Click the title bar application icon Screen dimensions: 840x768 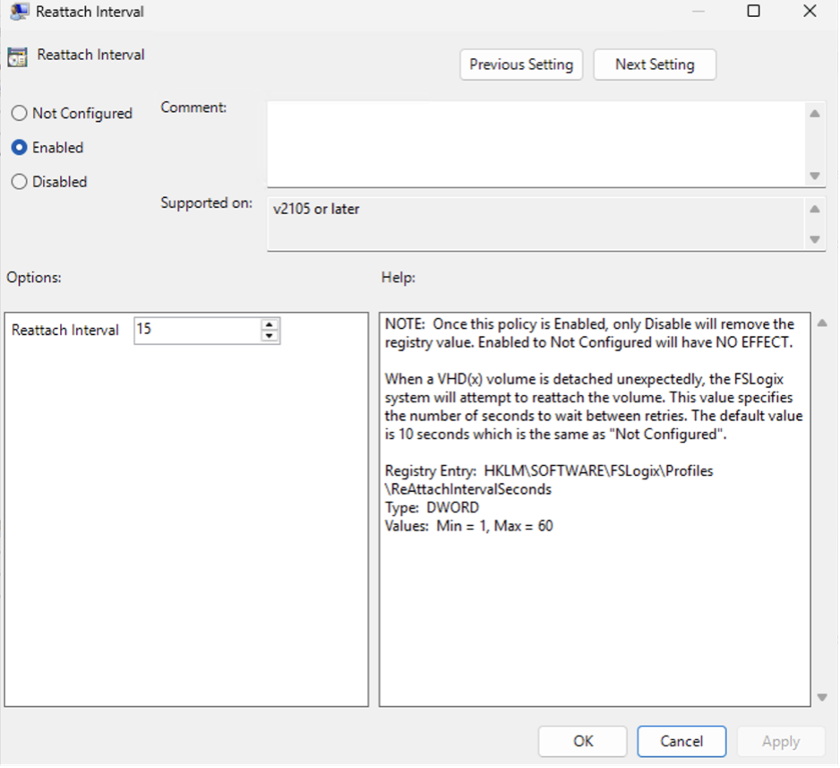[x=19, y=12]
